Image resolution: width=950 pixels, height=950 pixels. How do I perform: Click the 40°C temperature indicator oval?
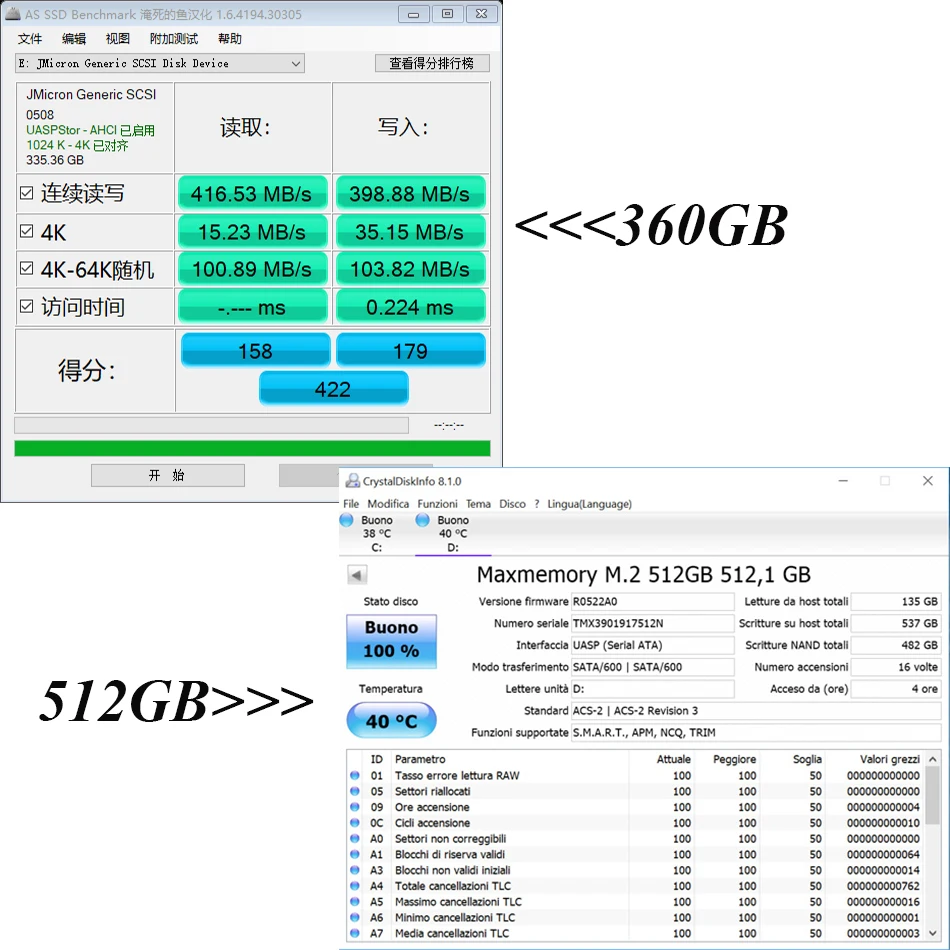[x=391, y=720]
